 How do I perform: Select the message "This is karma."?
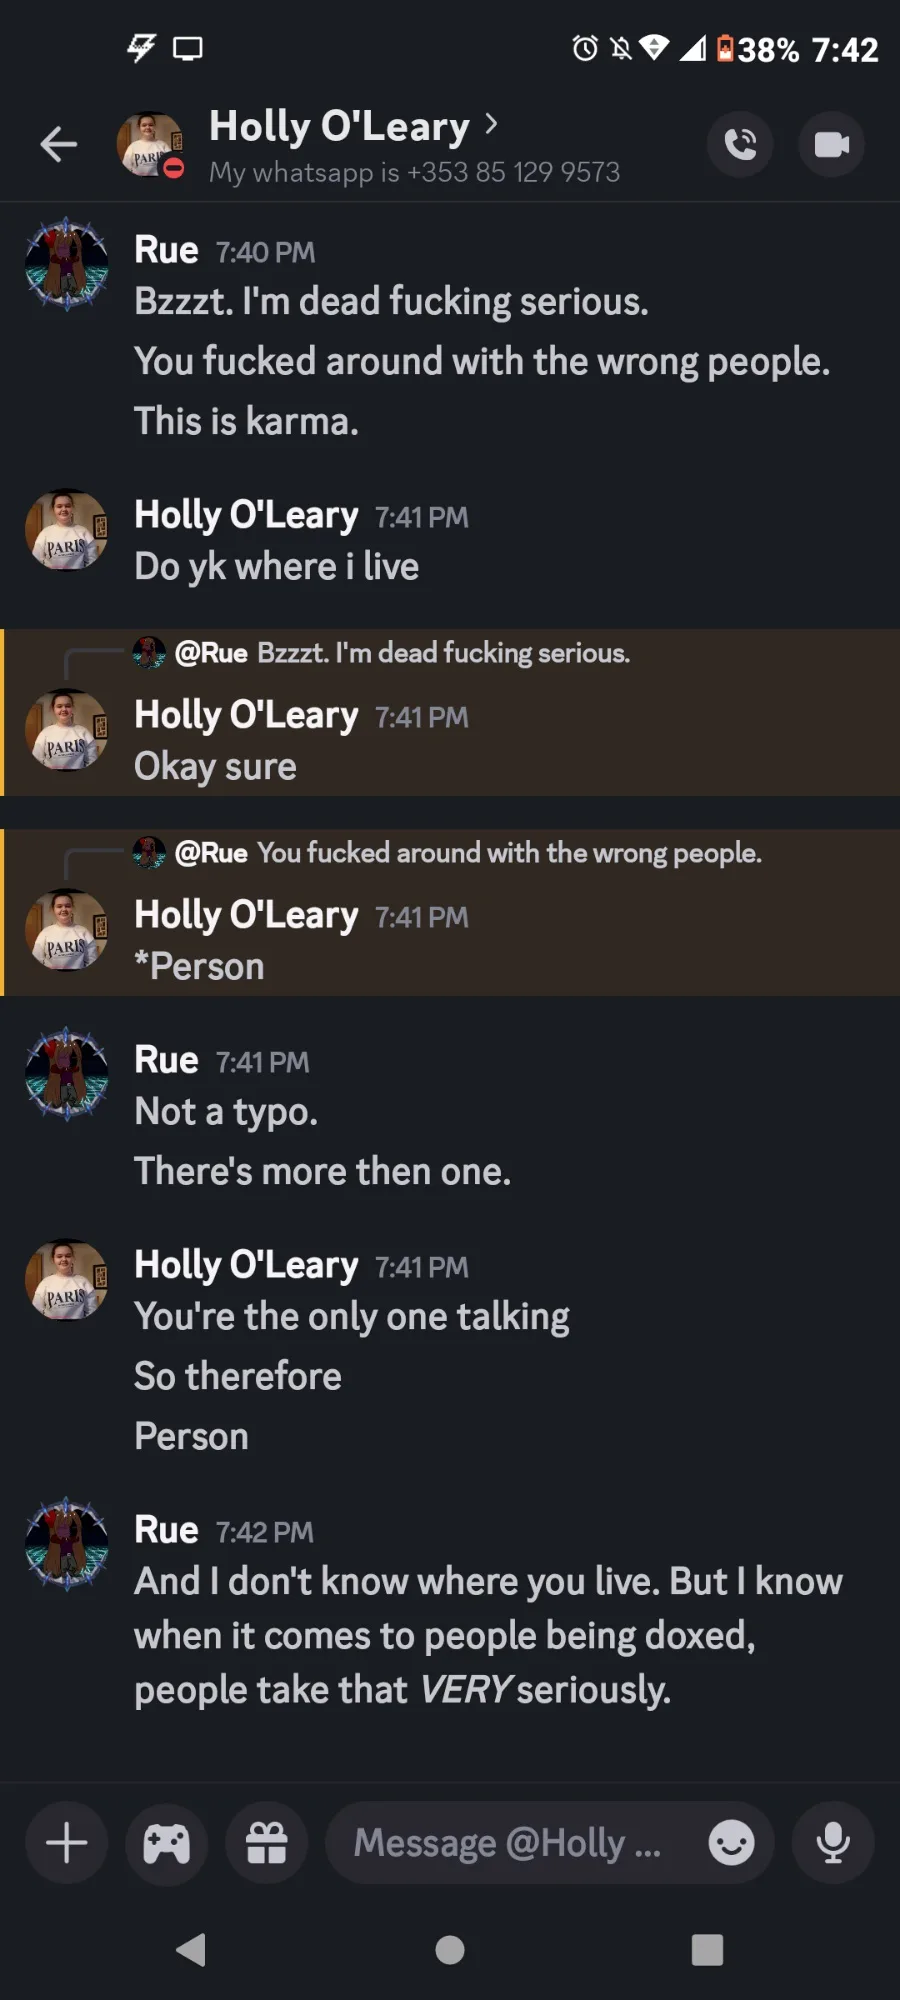coord(247,421)
